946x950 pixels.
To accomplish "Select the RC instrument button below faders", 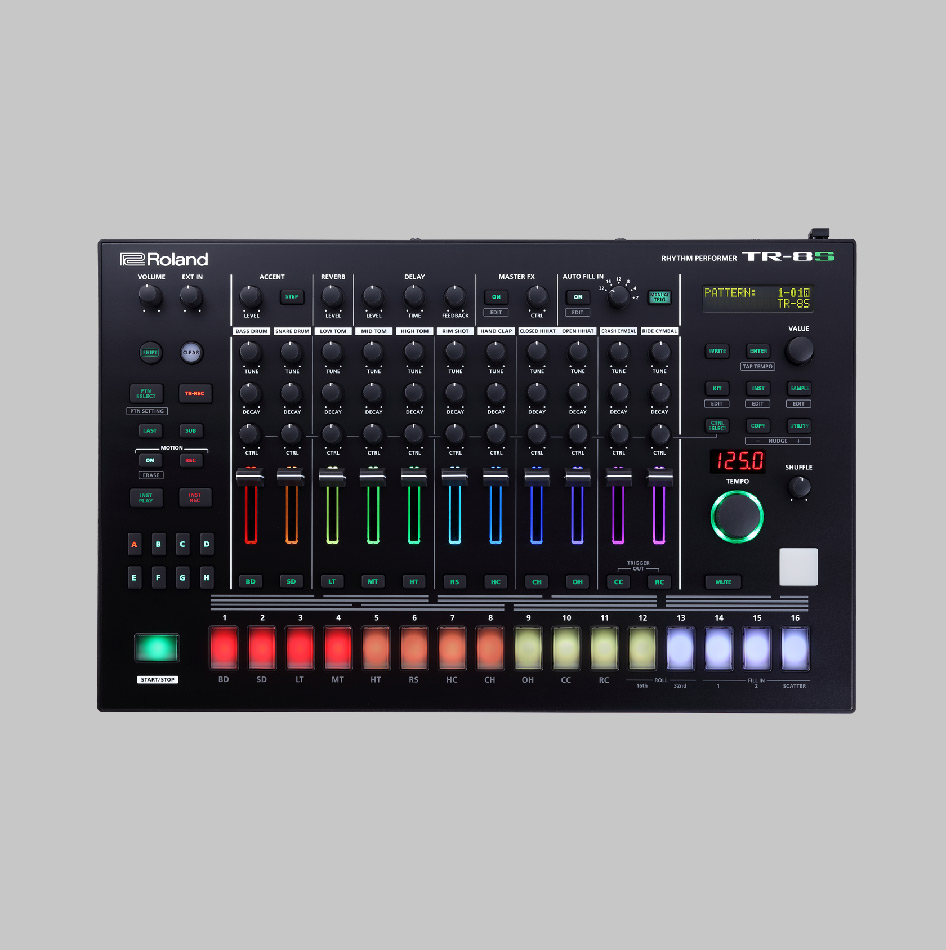I will (x=659, y=582).
